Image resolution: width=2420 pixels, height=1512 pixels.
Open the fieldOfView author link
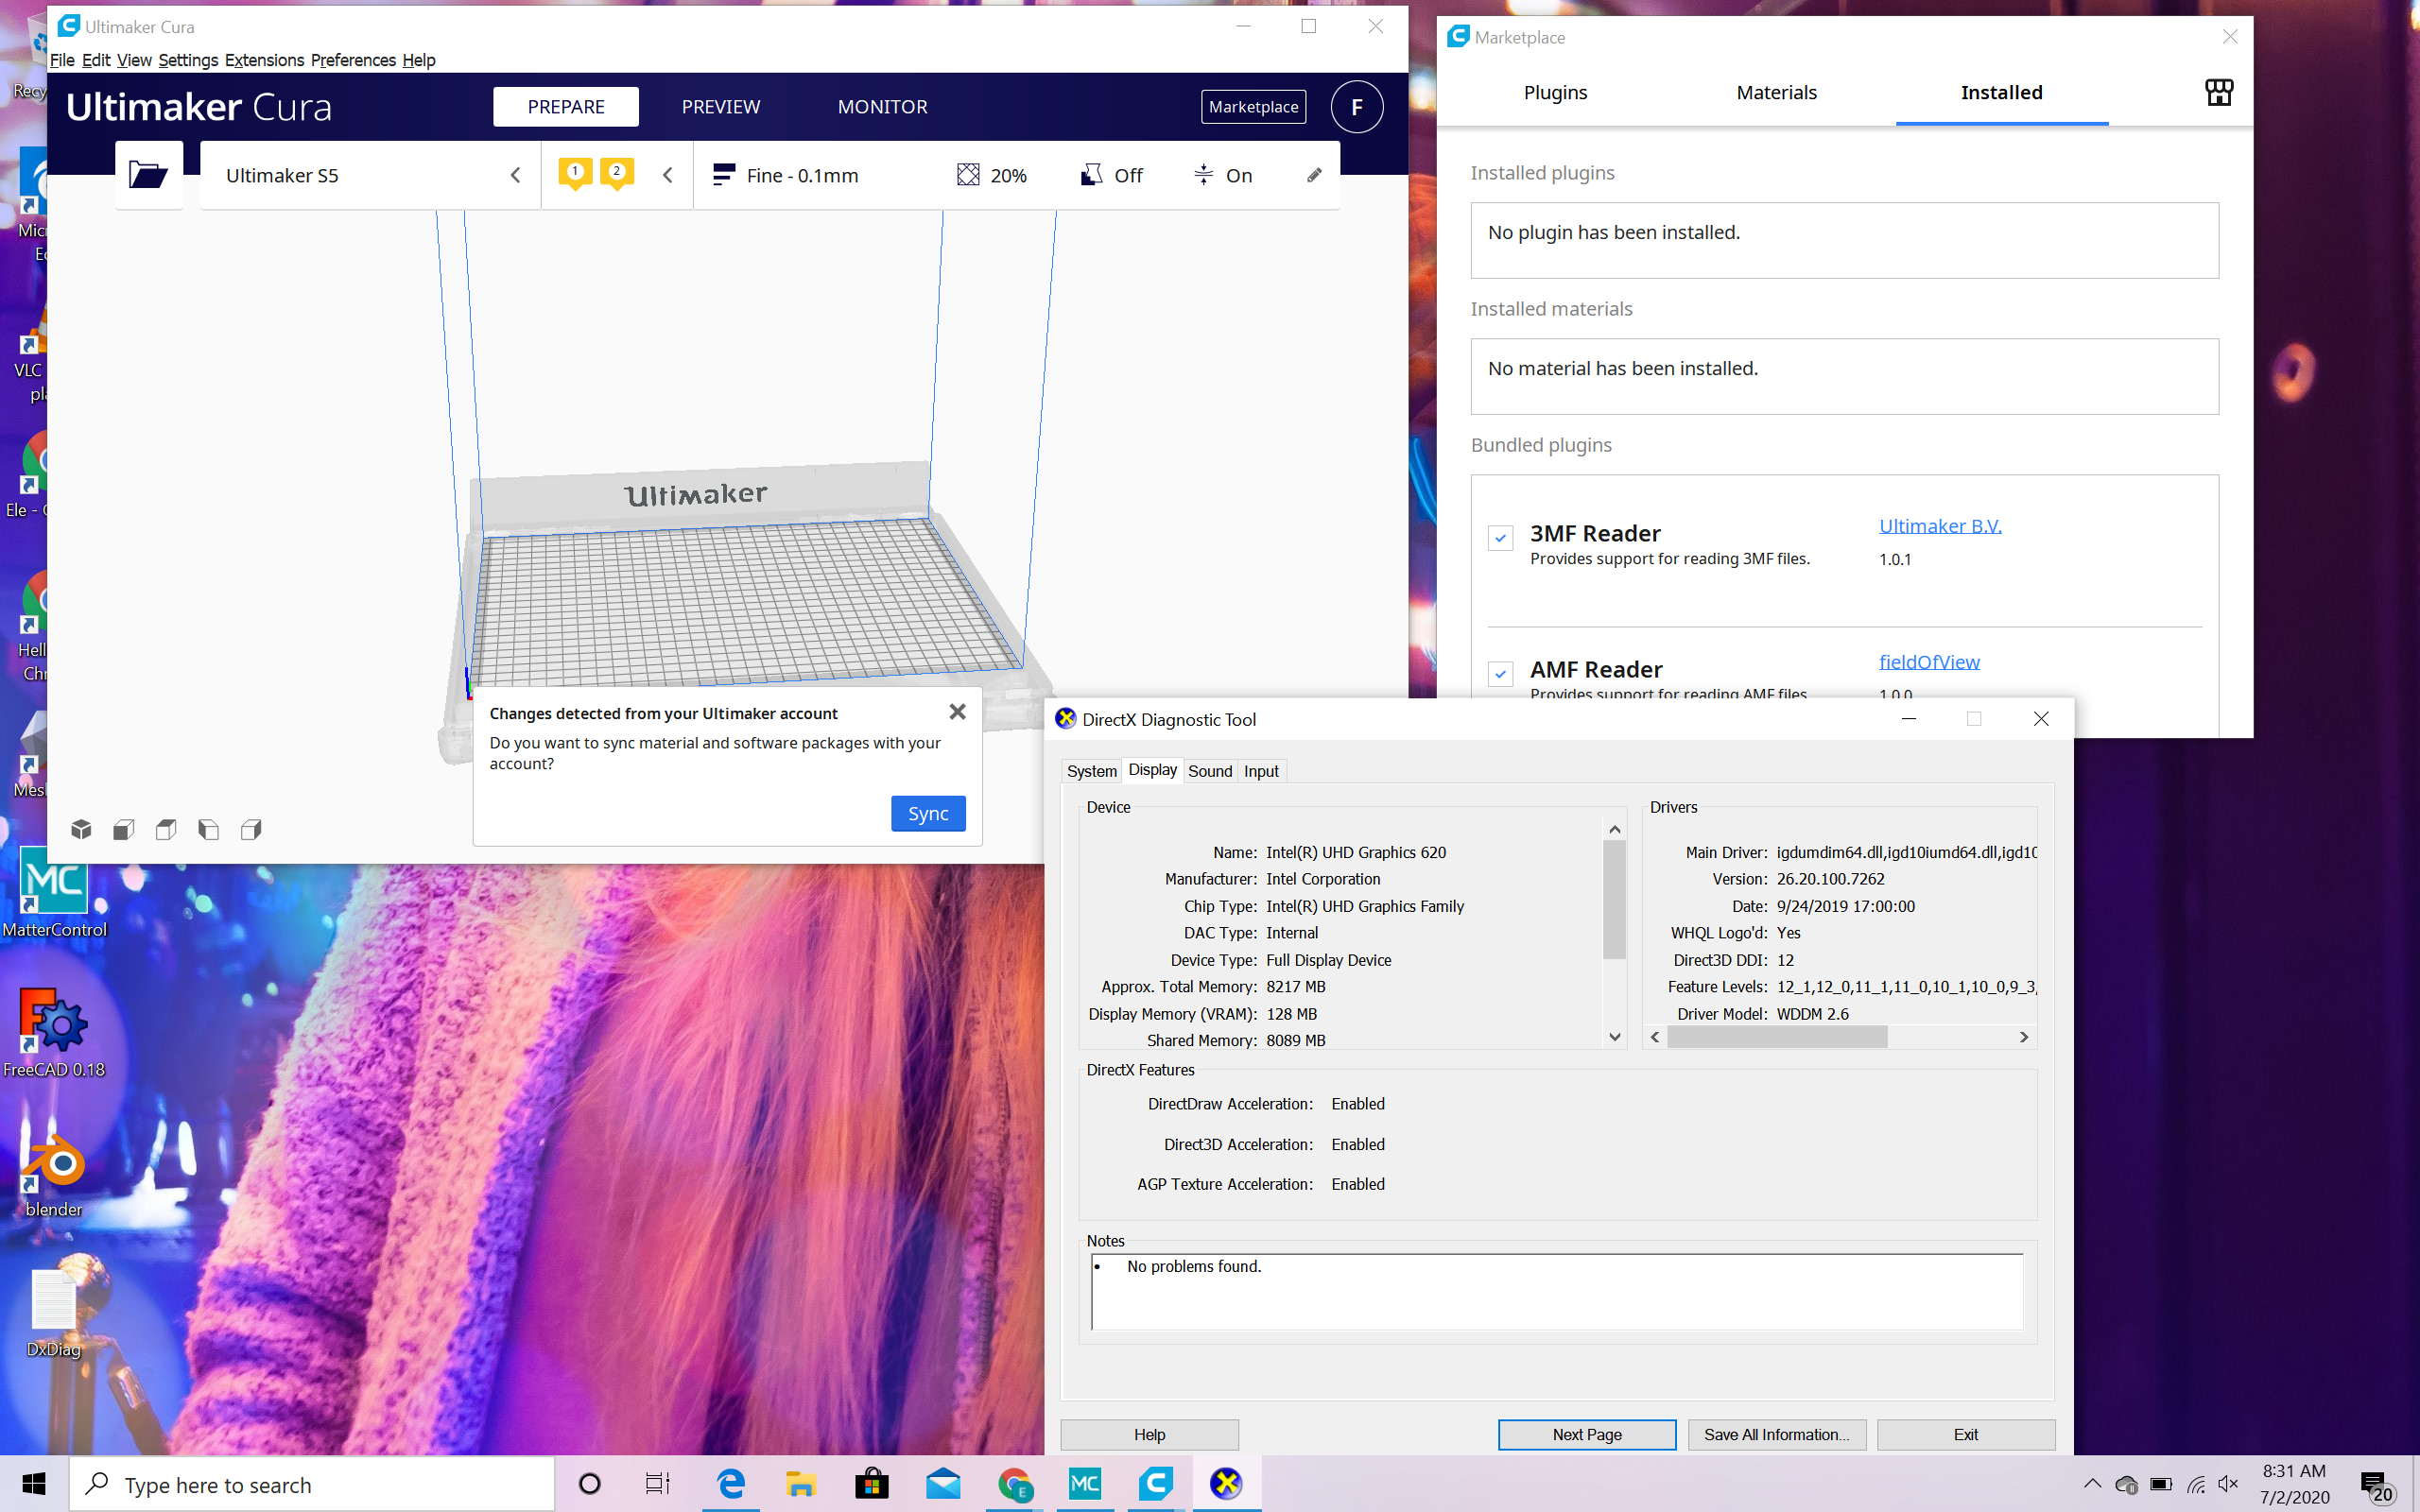coord(1928,662)
